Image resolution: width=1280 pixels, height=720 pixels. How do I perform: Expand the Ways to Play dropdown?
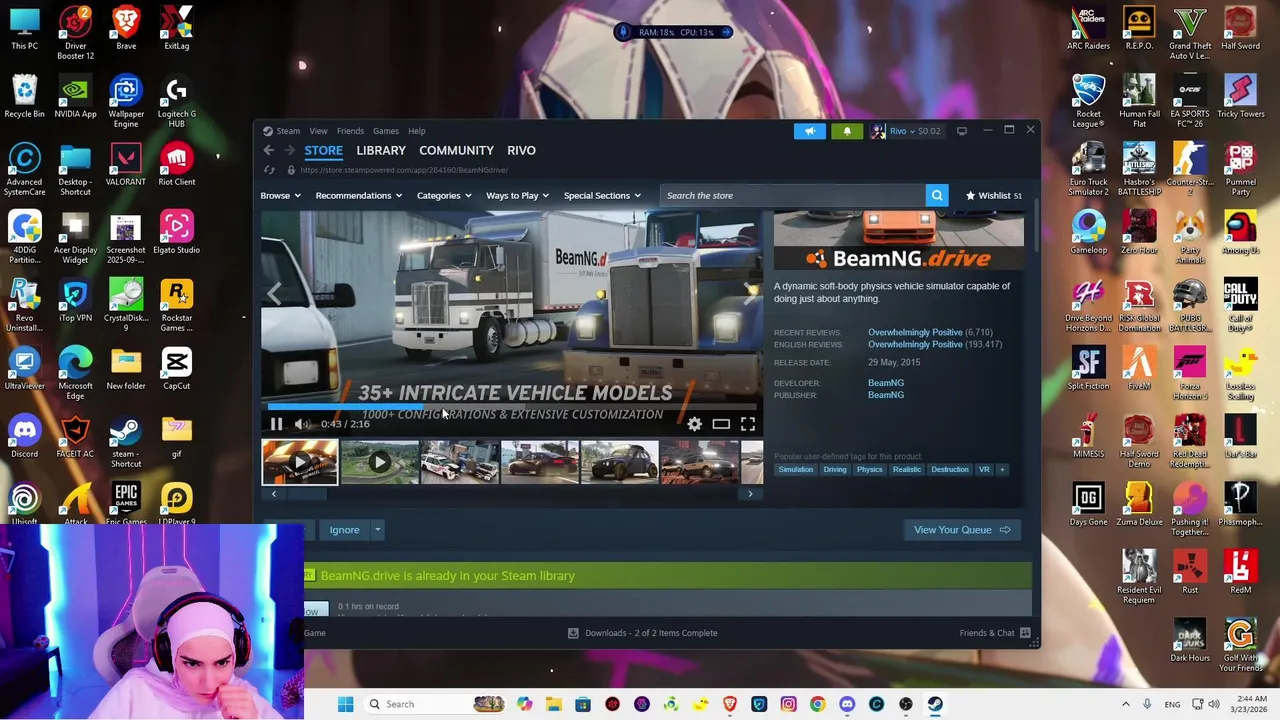[x=517, y=196]
